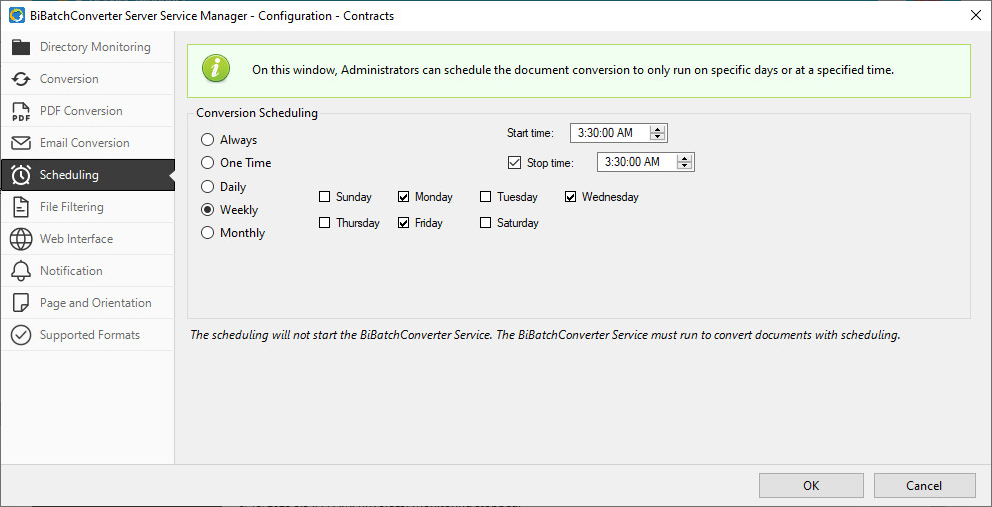Enable the Tuesday checkbox
The image size is (992, 507).
click(x=486, y=197)
